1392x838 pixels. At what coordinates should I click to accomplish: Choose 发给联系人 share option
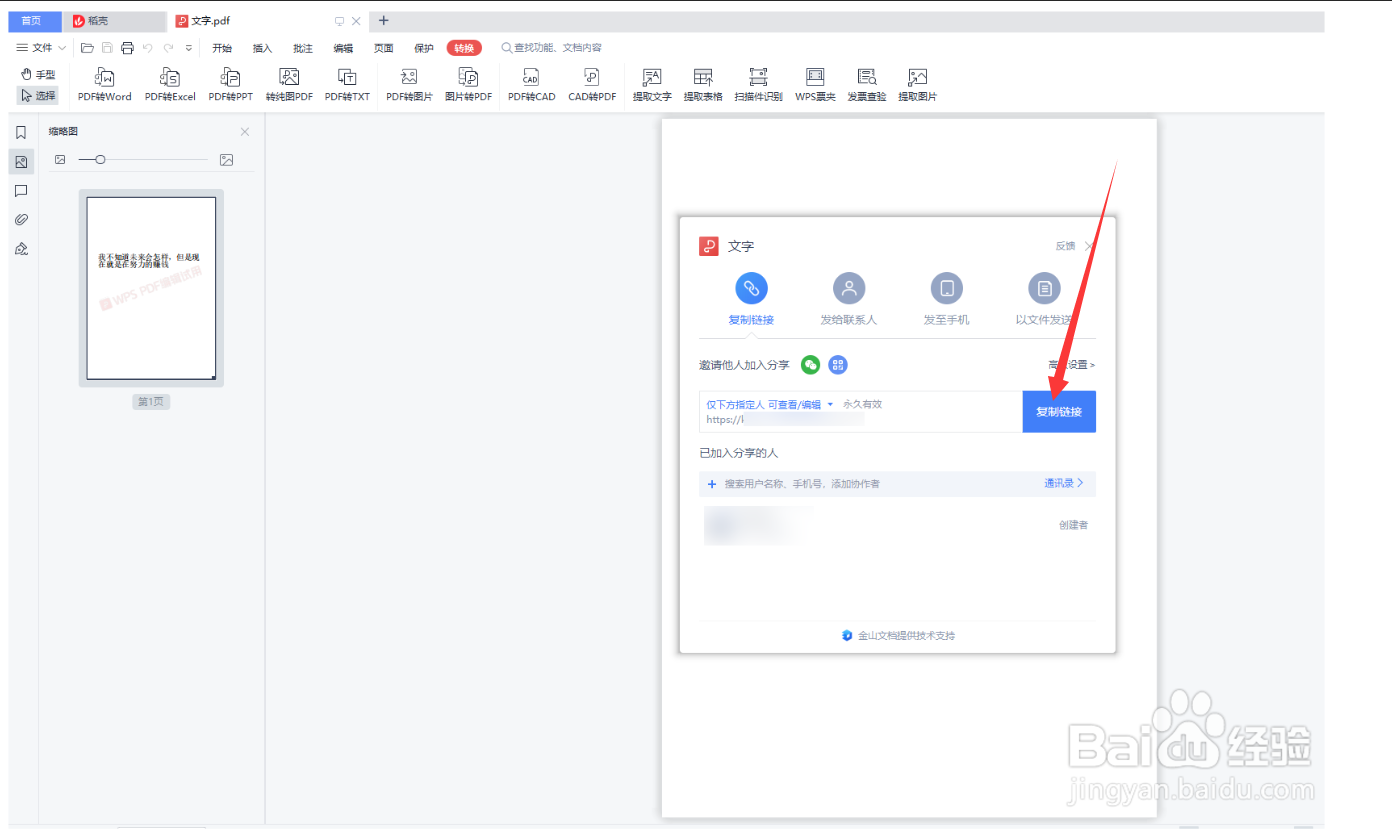click(x=849, y=300)
